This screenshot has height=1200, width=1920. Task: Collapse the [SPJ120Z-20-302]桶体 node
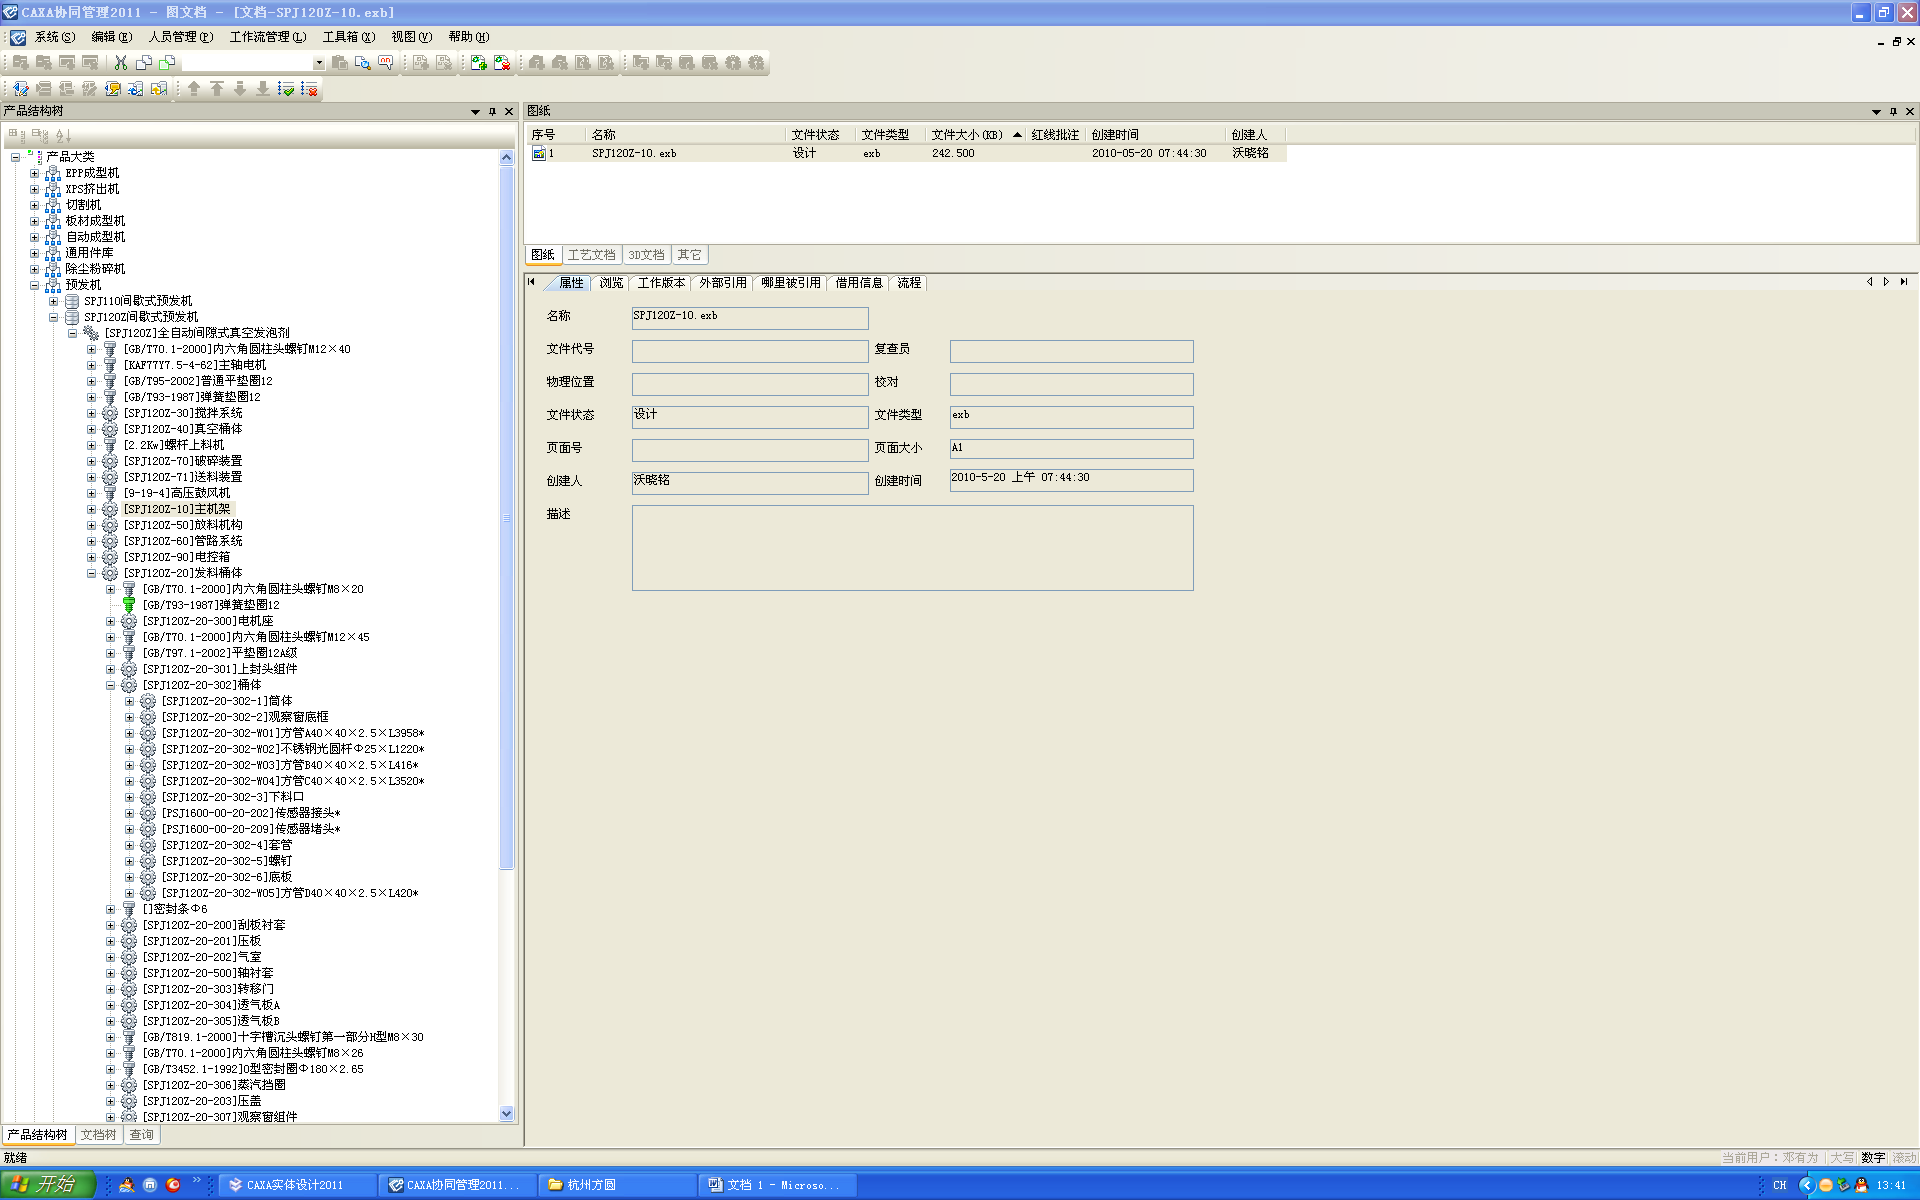pyautogui.click(x=110, y=685)
